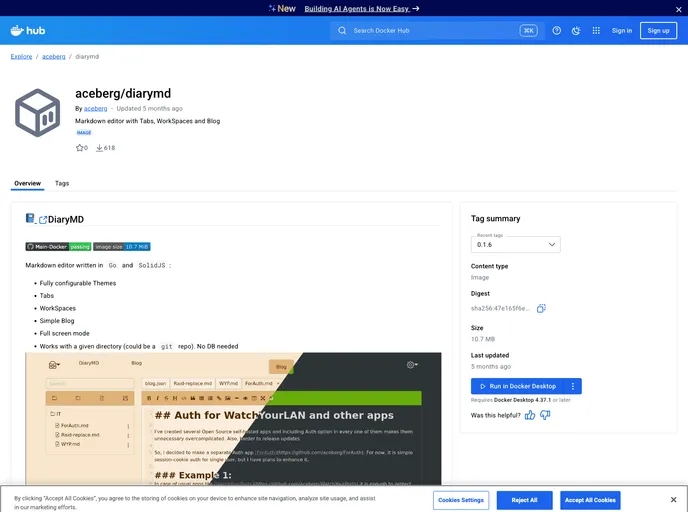The width and height of the screenshot is (688, 512).
Task: Open the Run in Docker Desktop more options
Action: click(x=573, y=386)
